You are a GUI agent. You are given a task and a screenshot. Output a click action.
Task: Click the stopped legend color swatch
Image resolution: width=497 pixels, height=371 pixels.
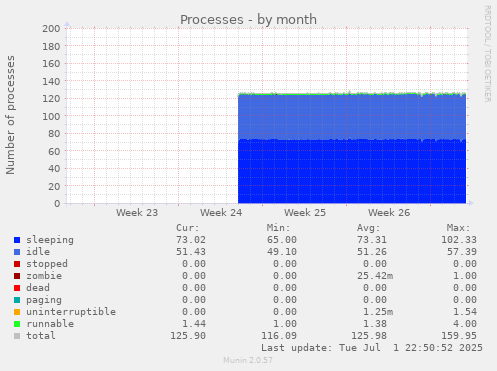point(17,264)
